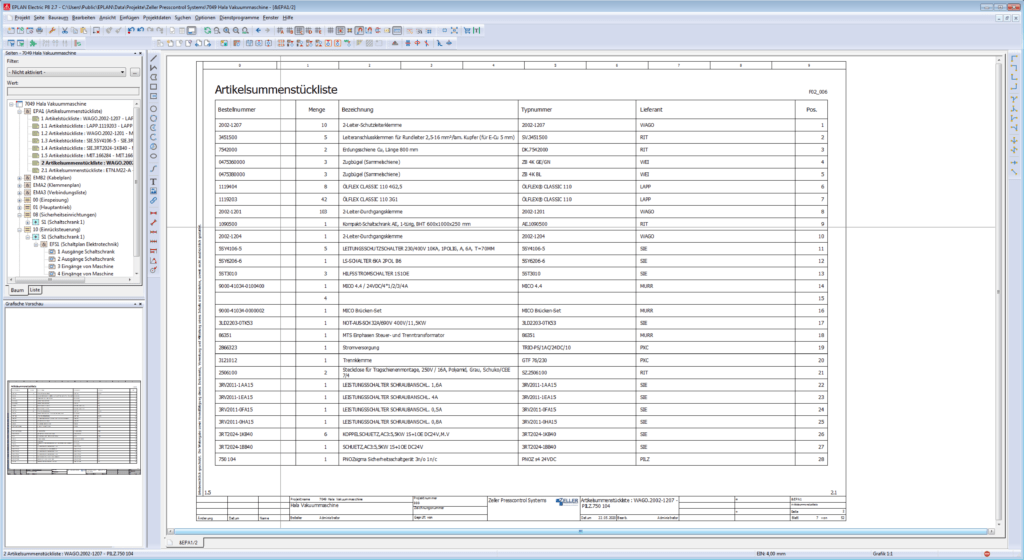Collapse the 10 (Einrücksteuerung) node

pos(20,229)
